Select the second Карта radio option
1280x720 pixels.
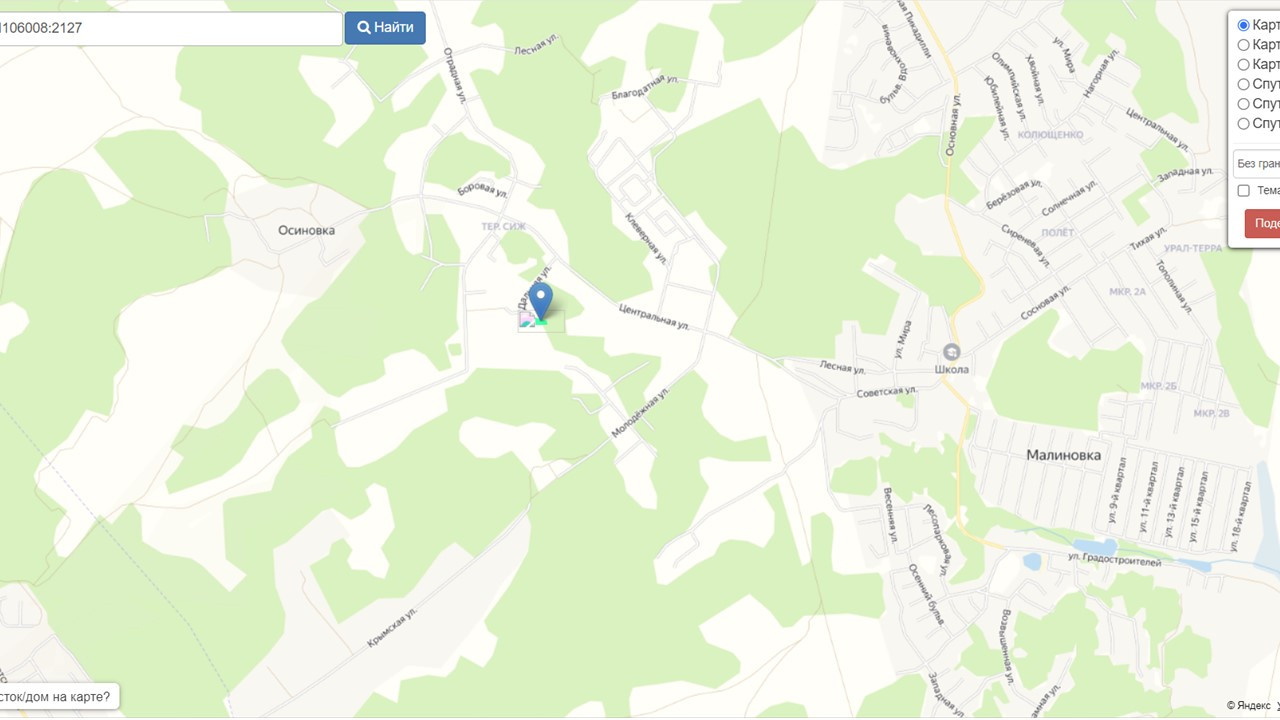pos(1244,45)
